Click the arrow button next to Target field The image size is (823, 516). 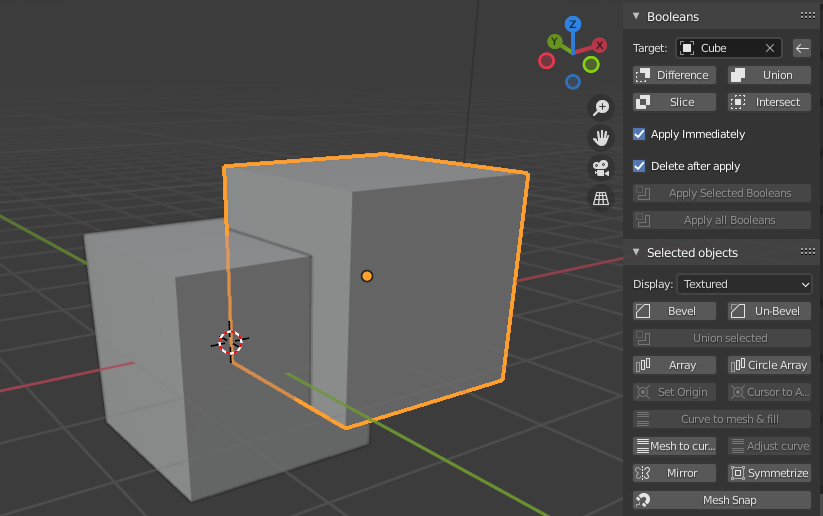click(801, 48)
